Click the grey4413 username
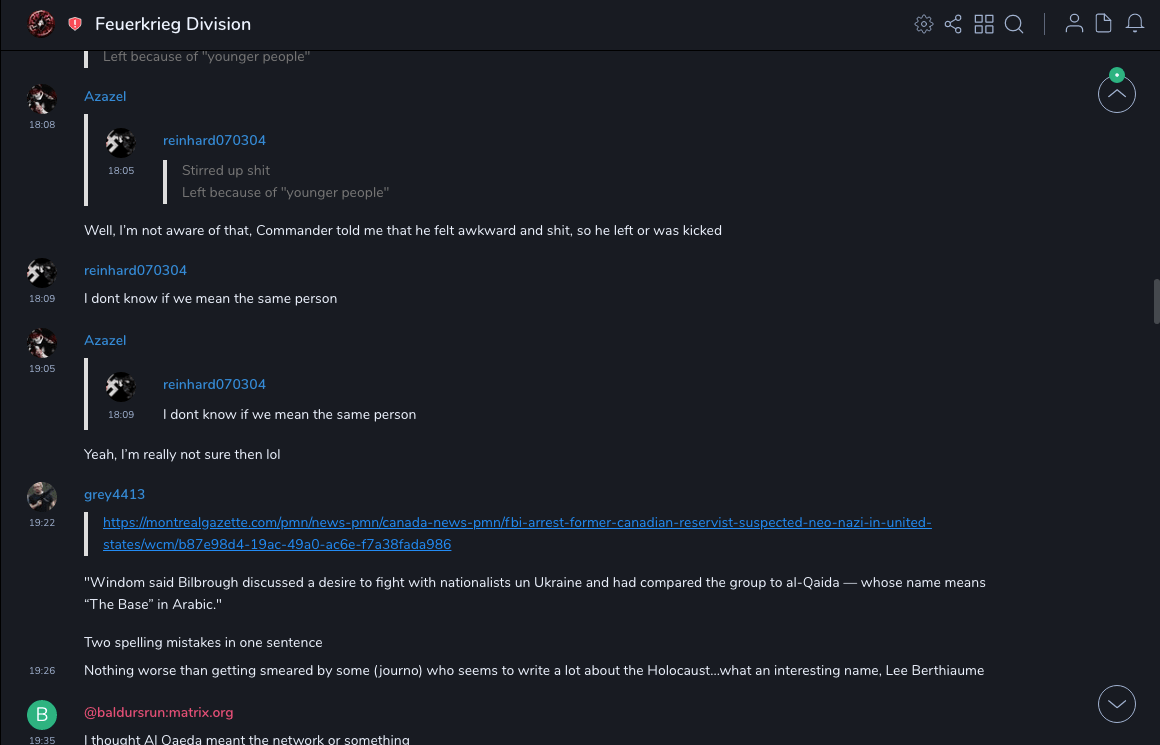 pos(114,494)
